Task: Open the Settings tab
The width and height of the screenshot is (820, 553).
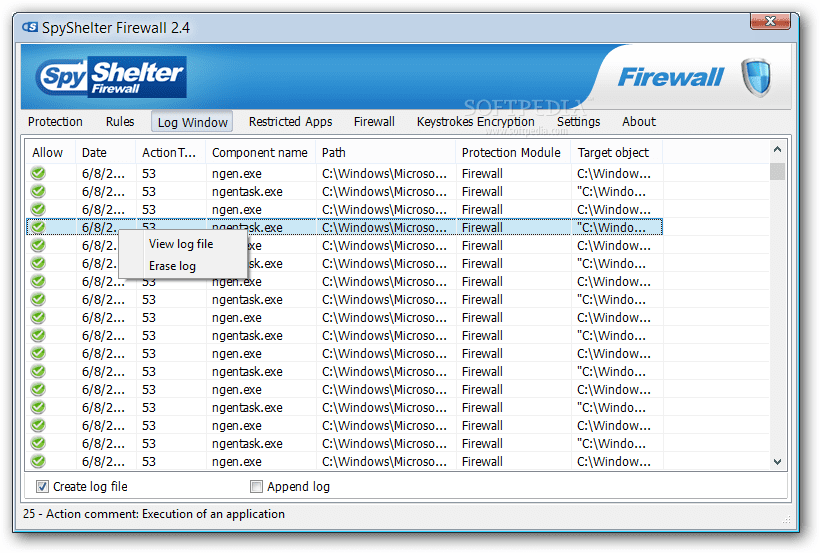Action: point(578,122)
